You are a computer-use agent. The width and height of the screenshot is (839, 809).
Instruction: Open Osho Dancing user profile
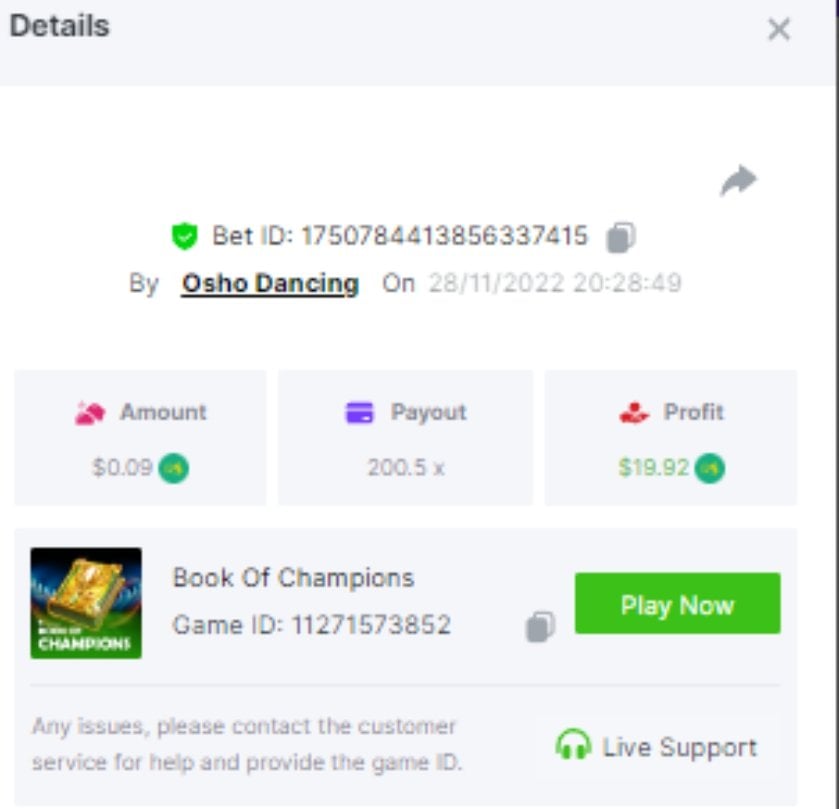tap(270, 284)
